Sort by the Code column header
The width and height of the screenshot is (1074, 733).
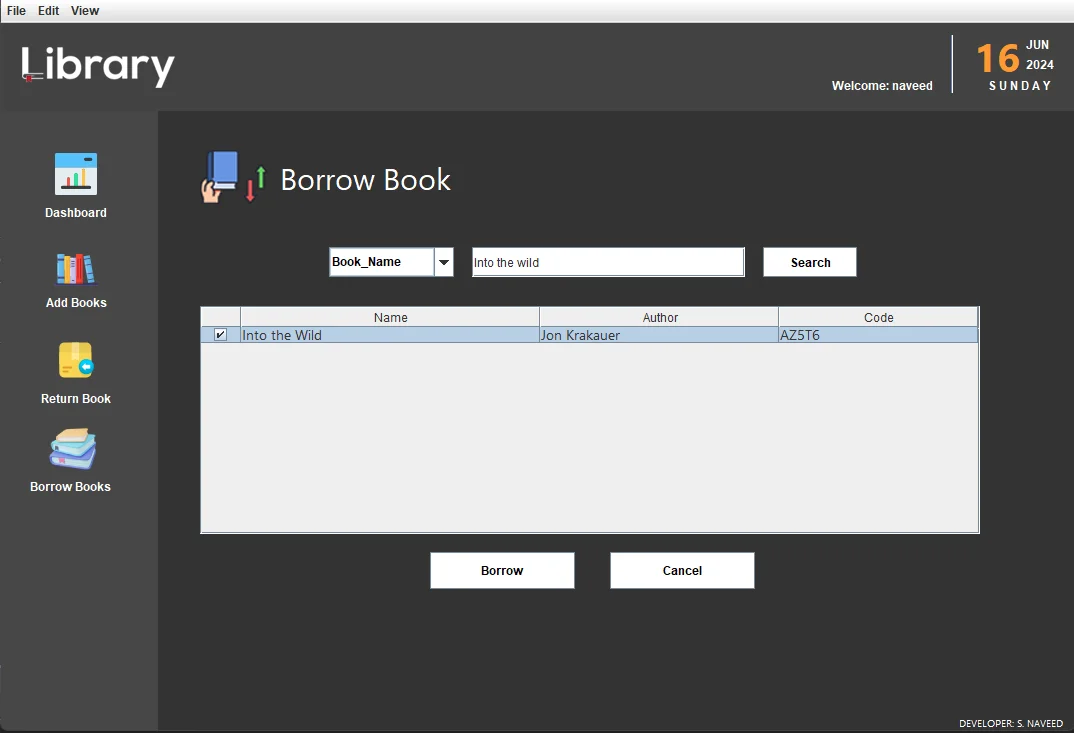point(878,317)
